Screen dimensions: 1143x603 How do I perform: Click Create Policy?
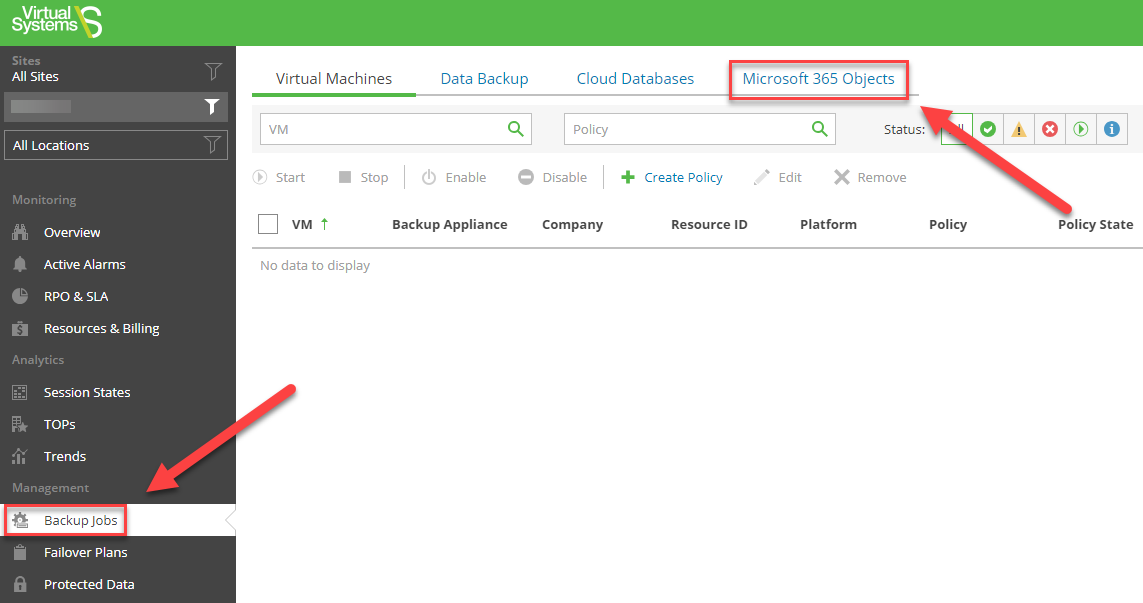pos(671,177)
